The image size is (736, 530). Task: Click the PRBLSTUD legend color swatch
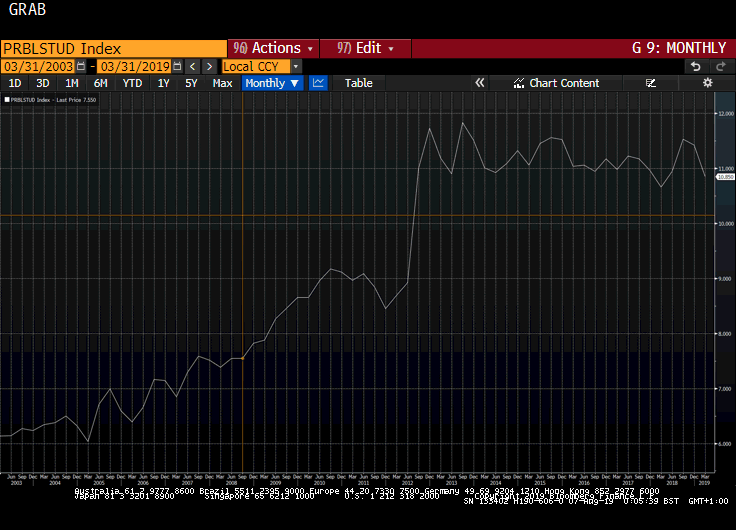[x=6, y=100]
